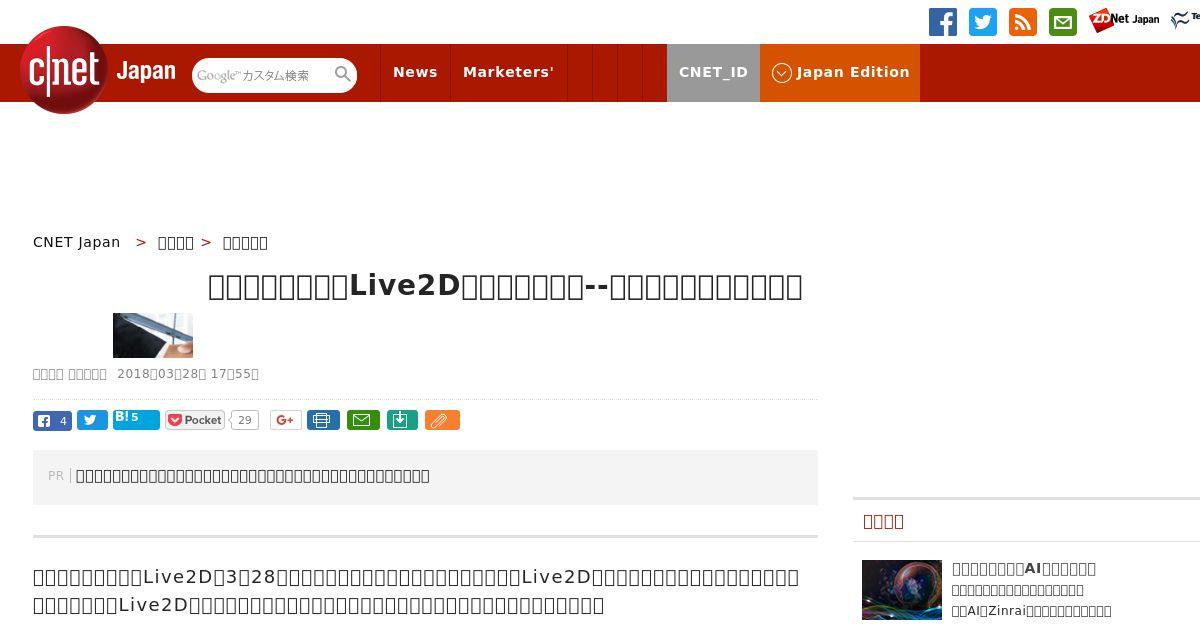Visit the ZDNet Japan logo link
The width and height of the screenshot is (1200, 630).
click(1124, 20)
